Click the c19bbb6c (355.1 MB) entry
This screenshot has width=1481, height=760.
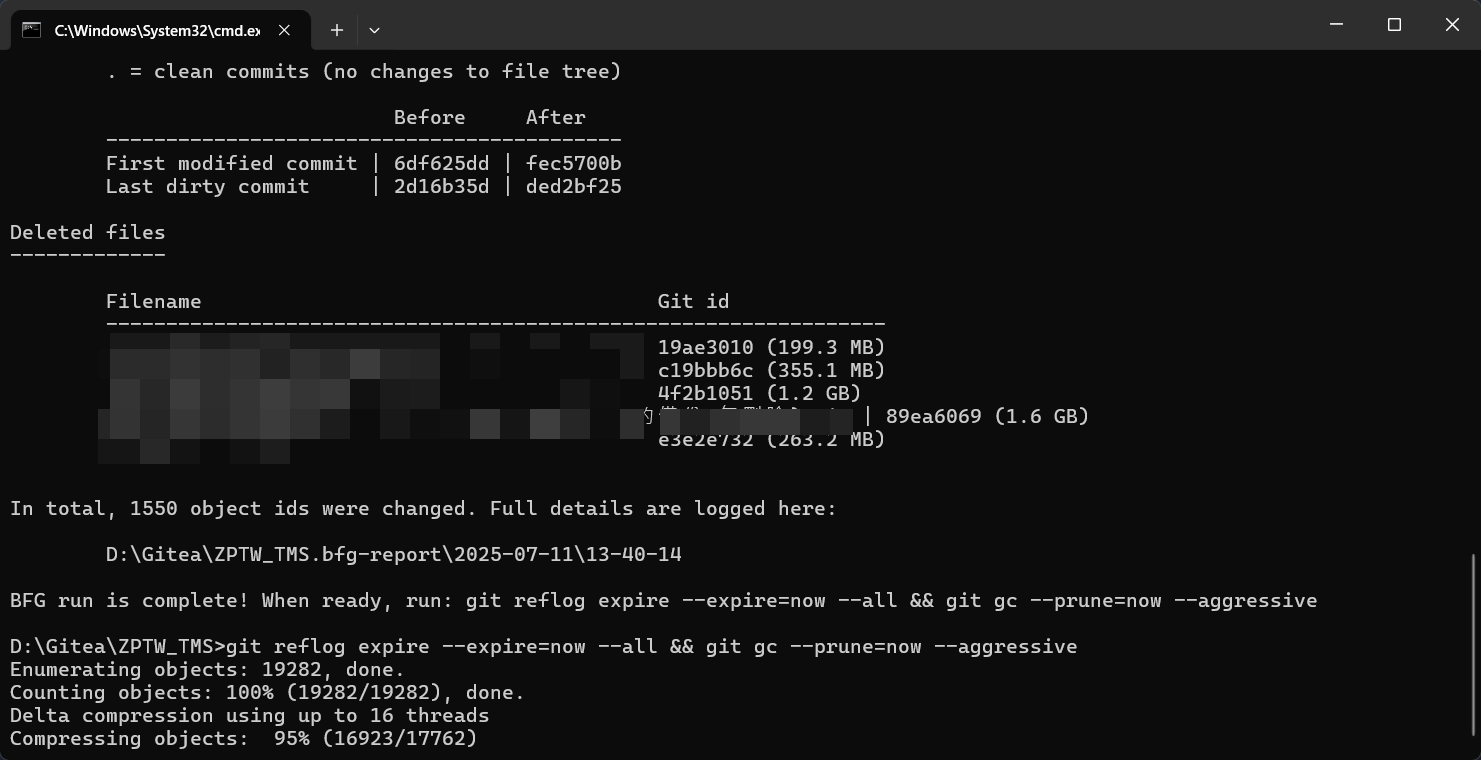tap(771, 370)
